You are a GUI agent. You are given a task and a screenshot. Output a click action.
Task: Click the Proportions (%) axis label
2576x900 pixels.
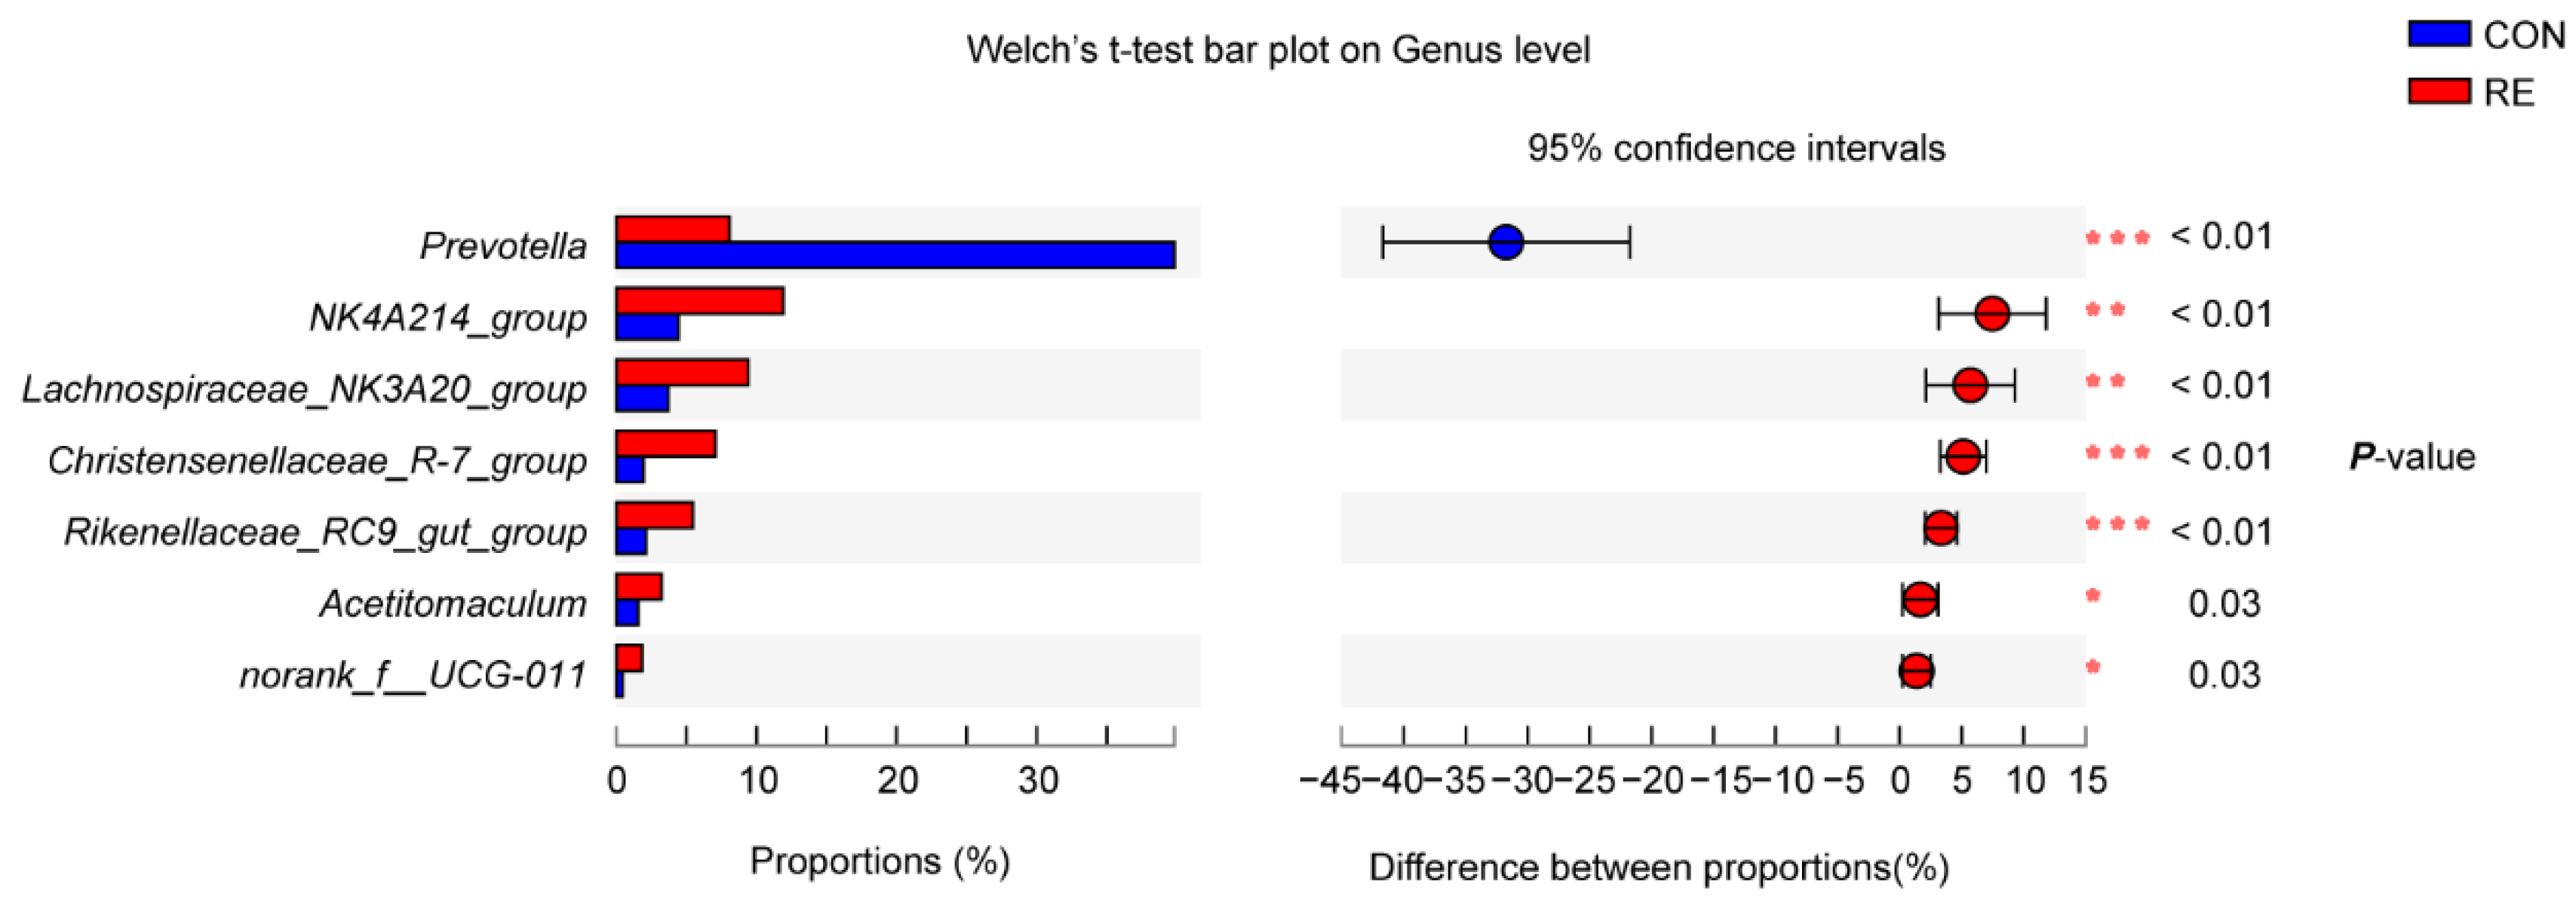point(879,861)
